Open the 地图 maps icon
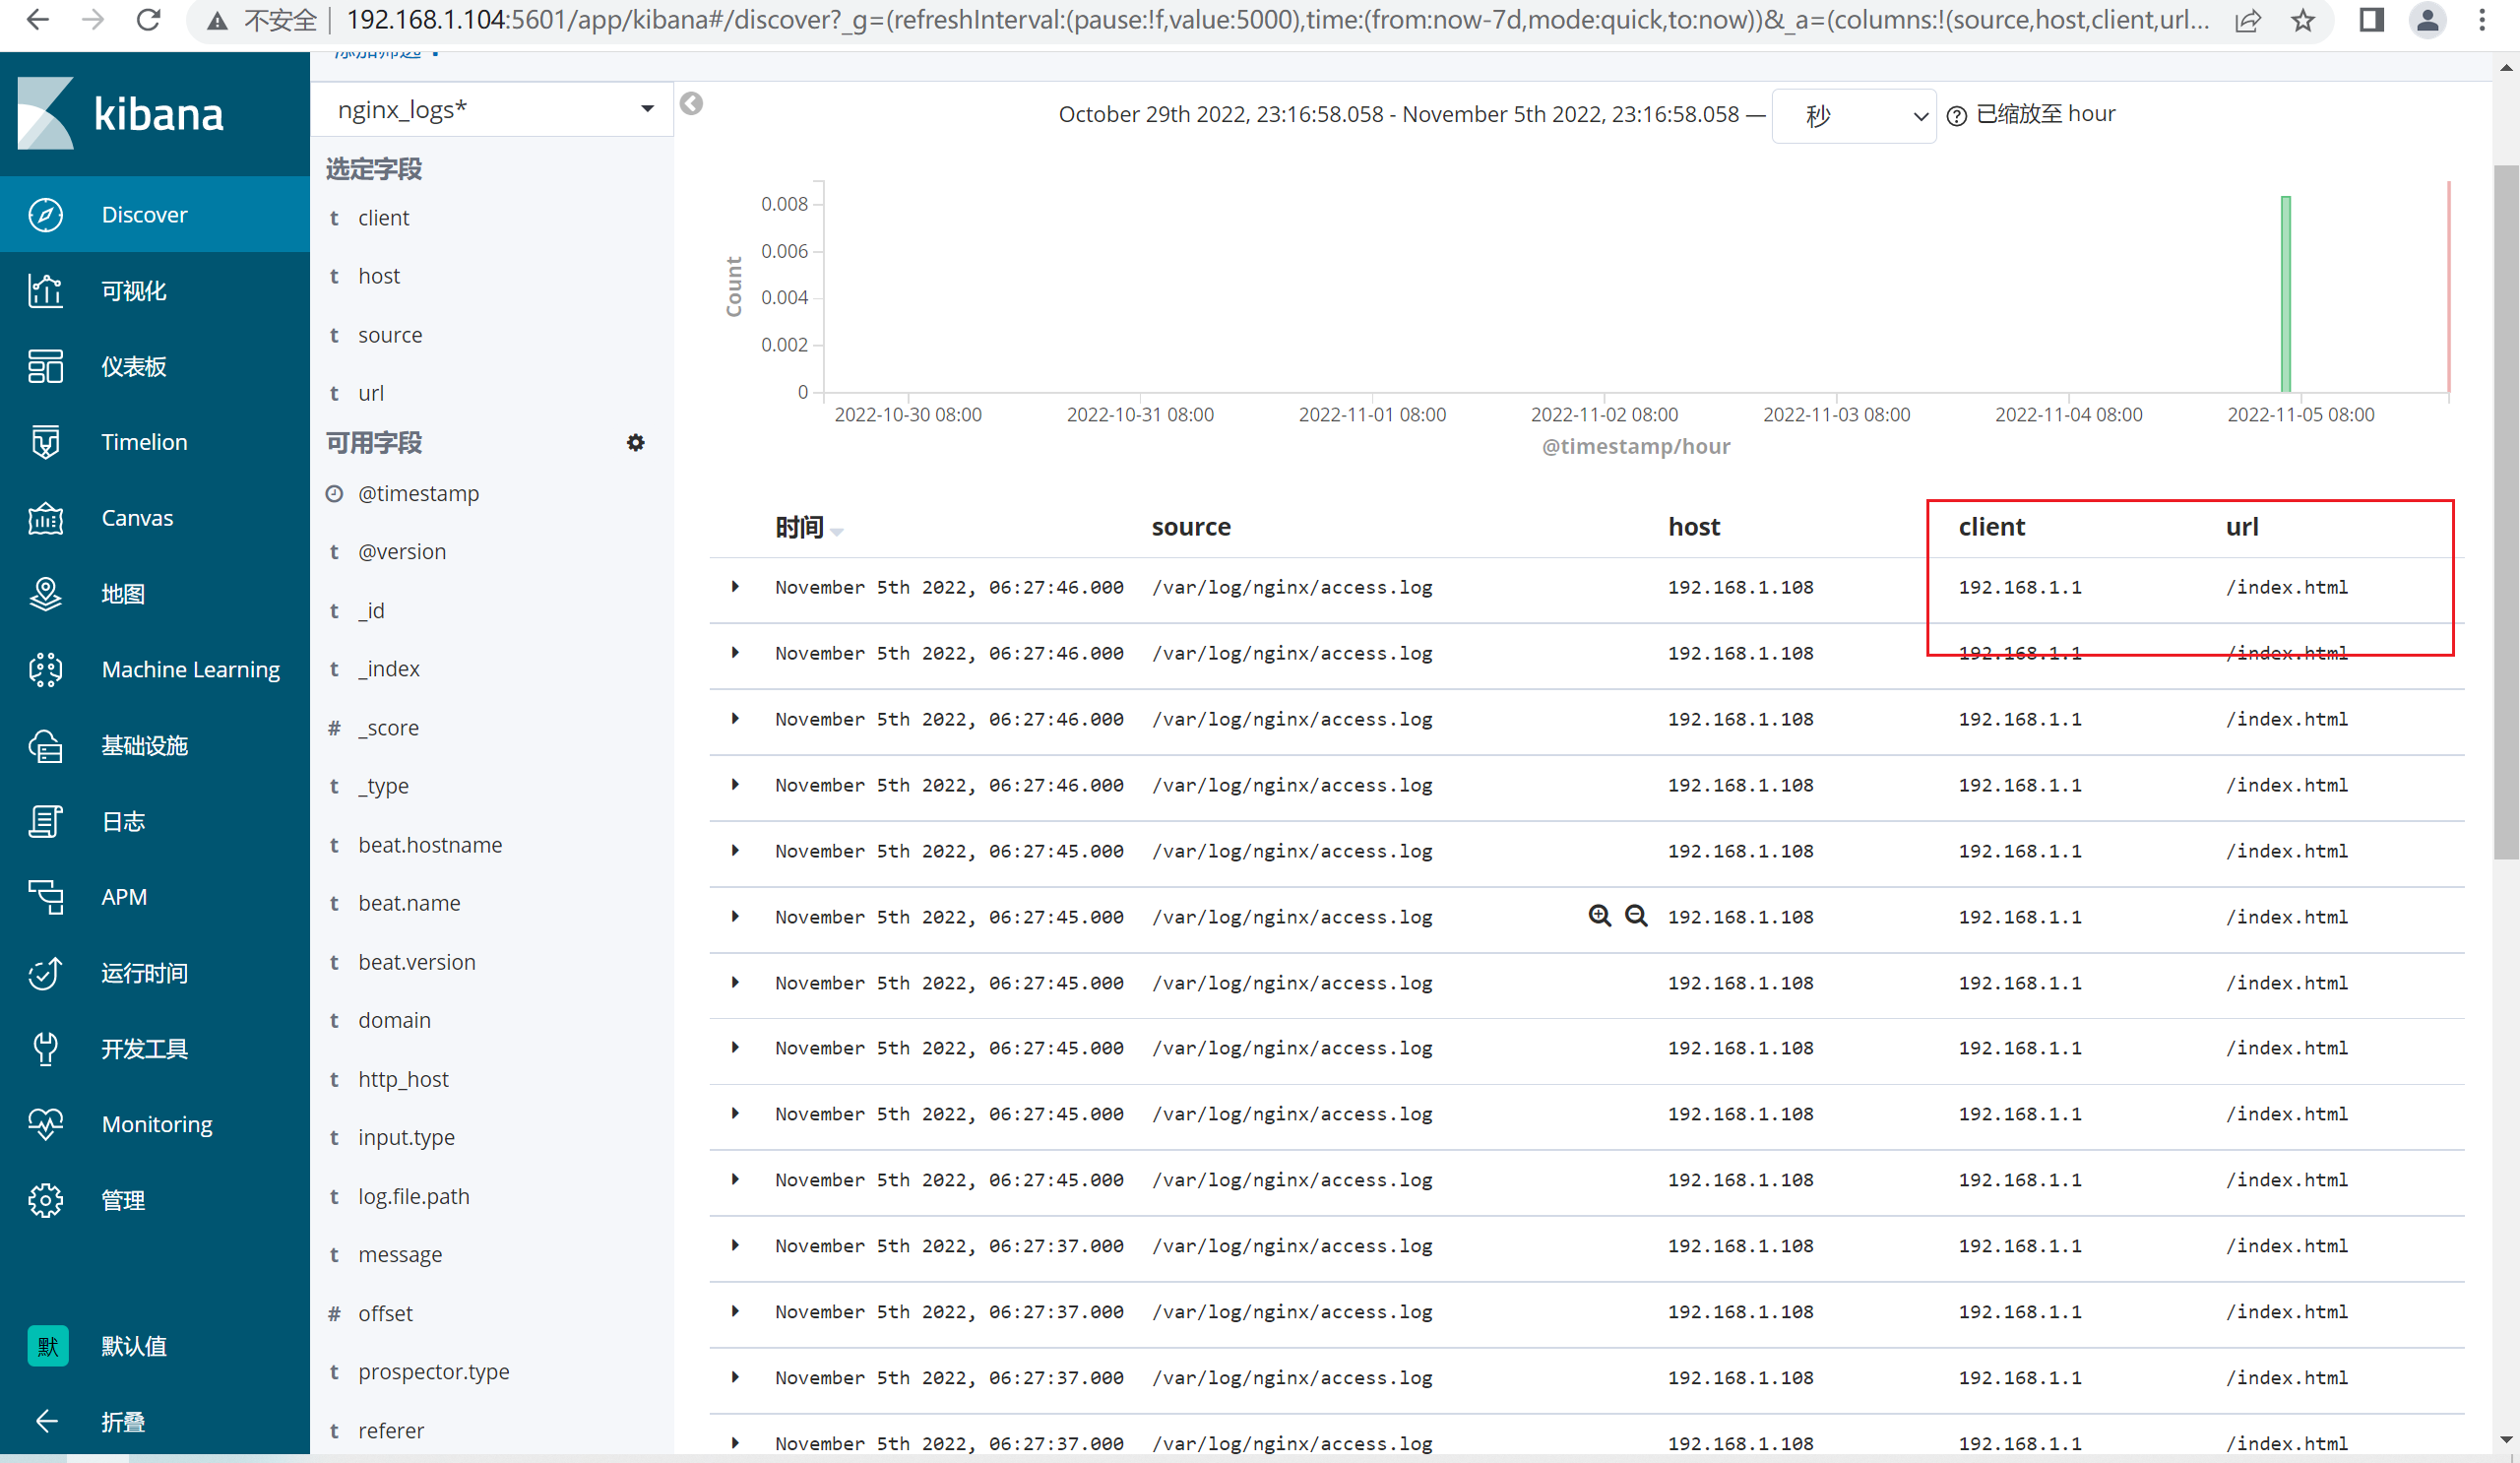The image size is (2520, 1463). click(x=46, y=594)
